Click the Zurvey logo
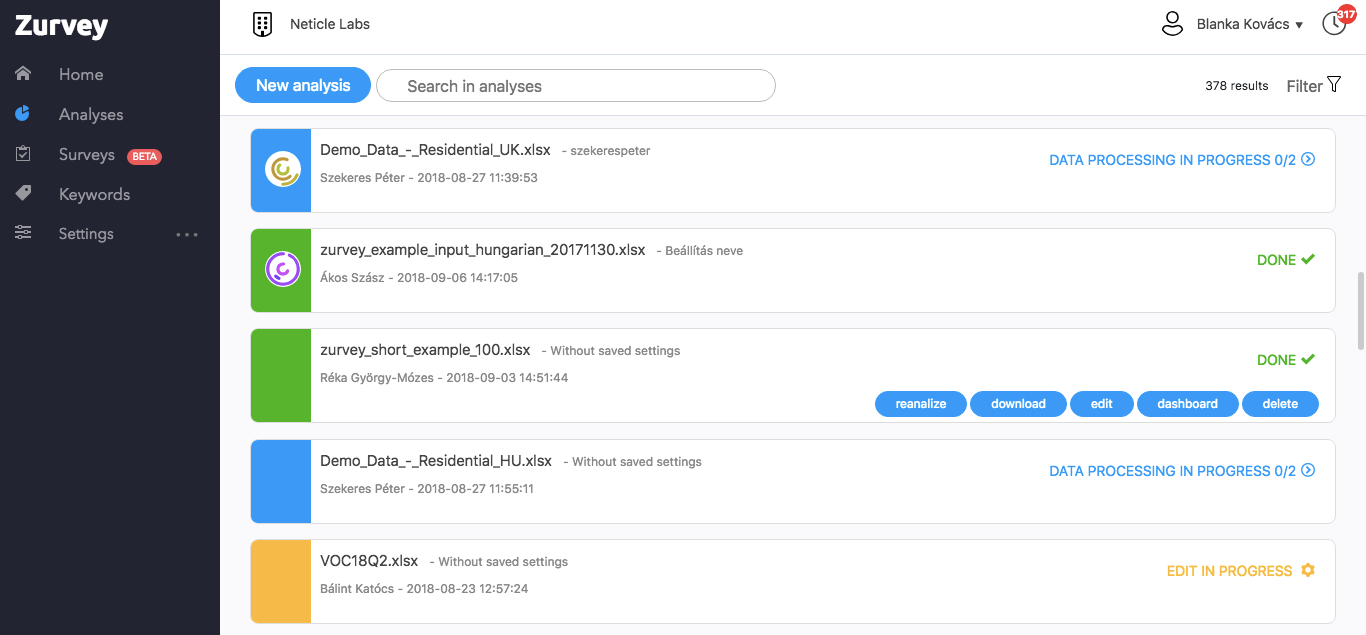This screenshot has width=1366, height=635. click(61, 27)
